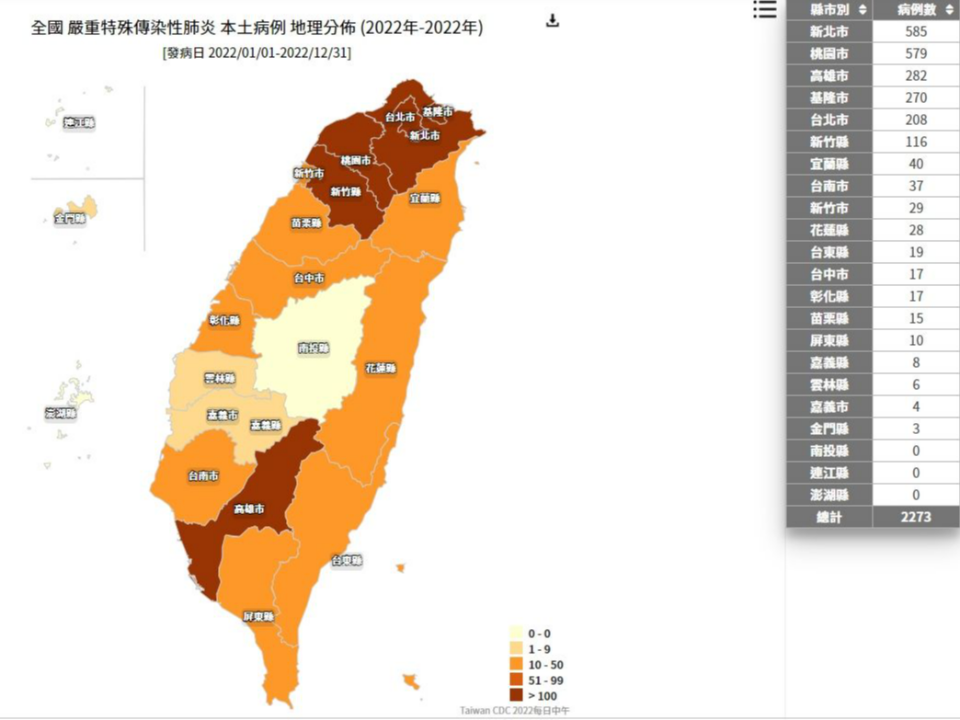The width and height of the screenshot is (960, 720).
Task: Click 澎湖縣 row in the table
Action: tap(872, 494)
